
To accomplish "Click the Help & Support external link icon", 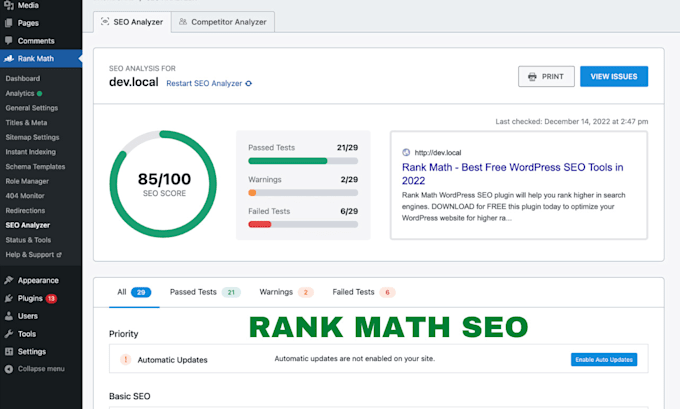I will pos(59,255).
